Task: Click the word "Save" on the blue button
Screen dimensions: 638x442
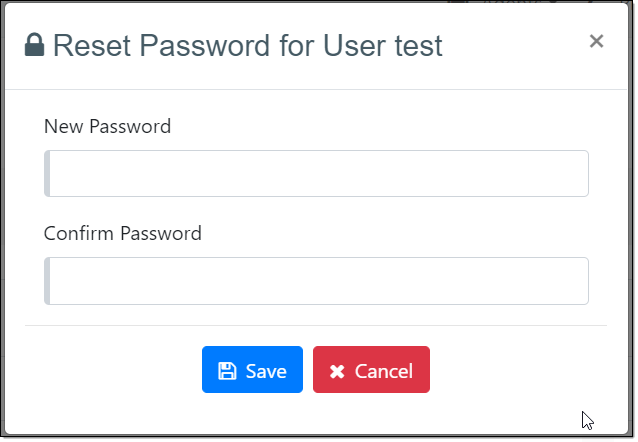Action: pyautogui.click(x=266, y=371)
